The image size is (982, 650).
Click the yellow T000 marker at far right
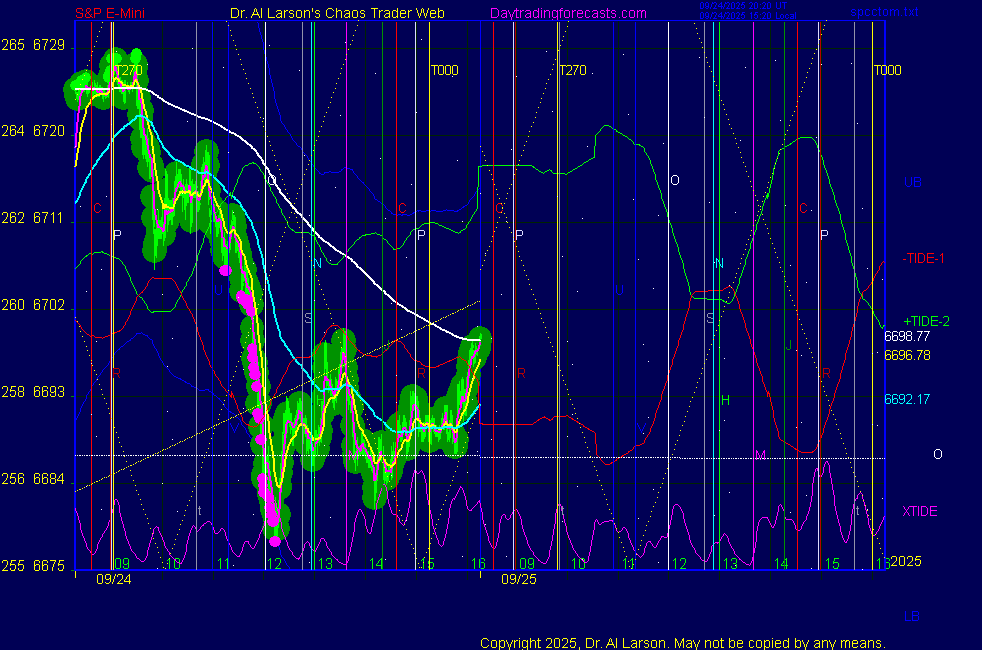886,70
